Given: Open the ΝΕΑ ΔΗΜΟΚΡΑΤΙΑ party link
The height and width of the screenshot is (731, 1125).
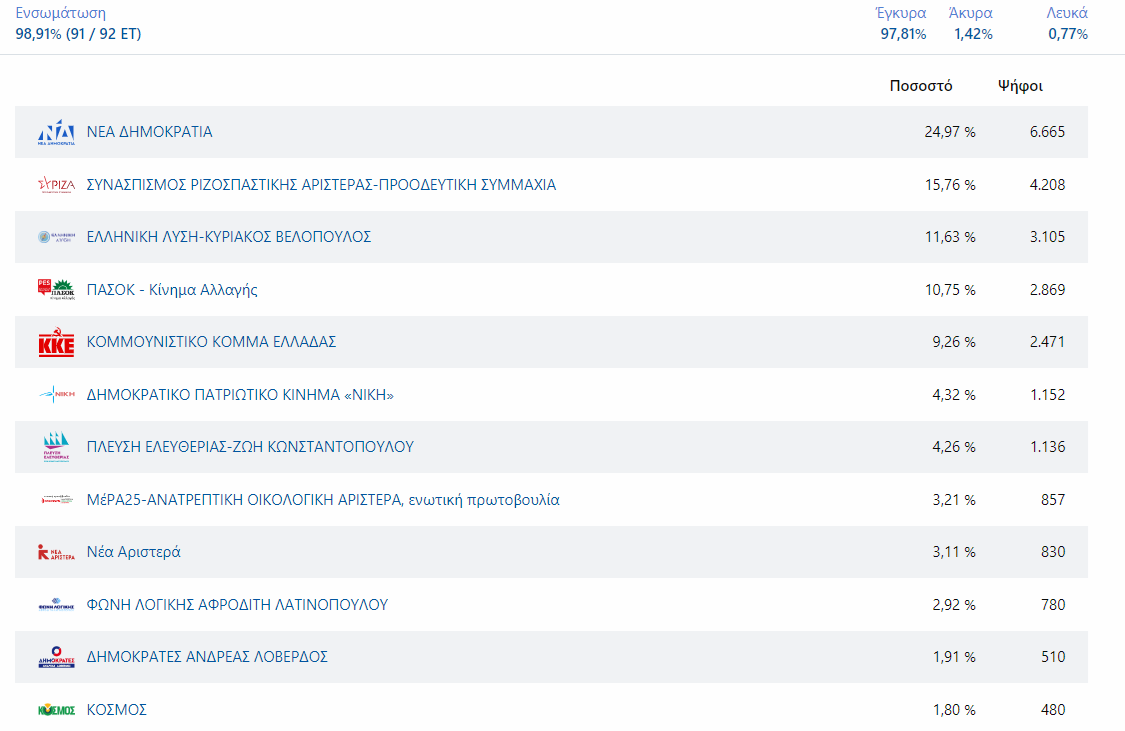Looking at the screenshot, I should [x=149, y=132].
